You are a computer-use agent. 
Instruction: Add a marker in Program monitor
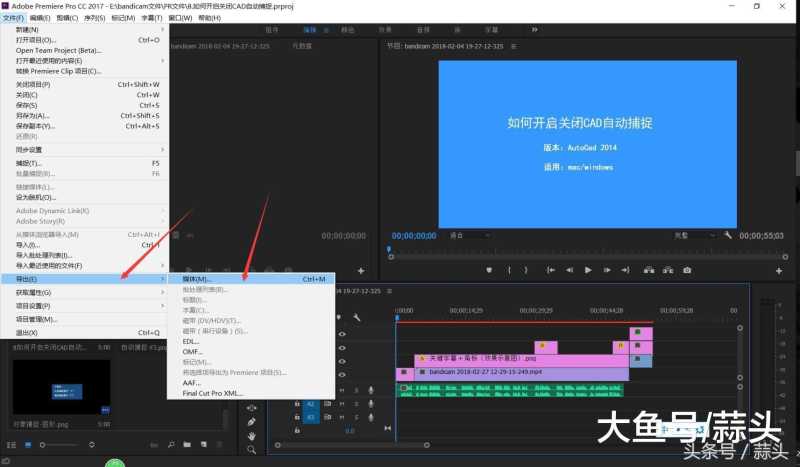tap(489, 270)
